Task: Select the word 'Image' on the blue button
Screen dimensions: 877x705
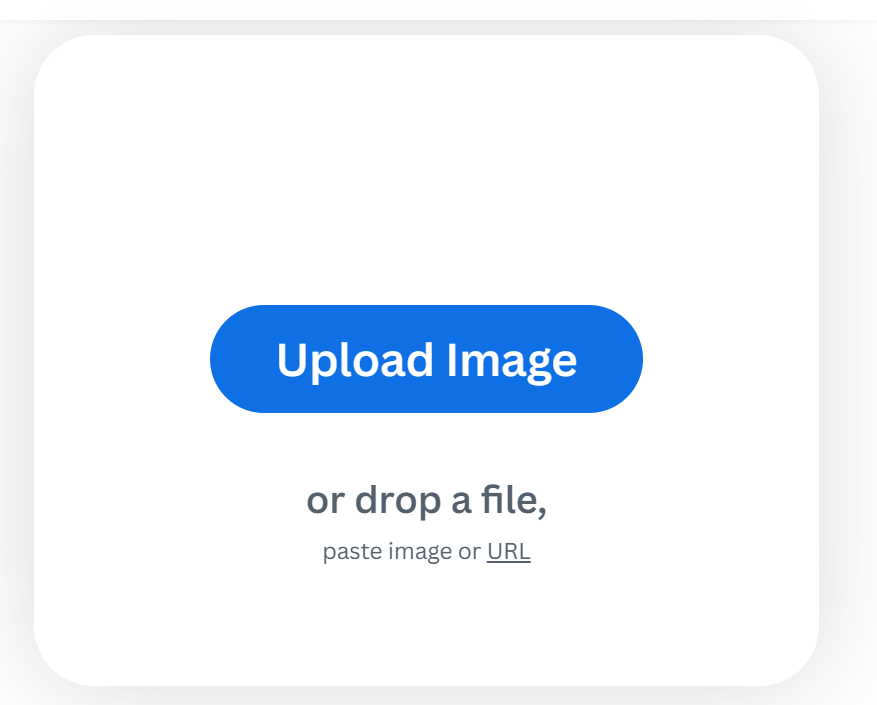Action: pos(512,361)
